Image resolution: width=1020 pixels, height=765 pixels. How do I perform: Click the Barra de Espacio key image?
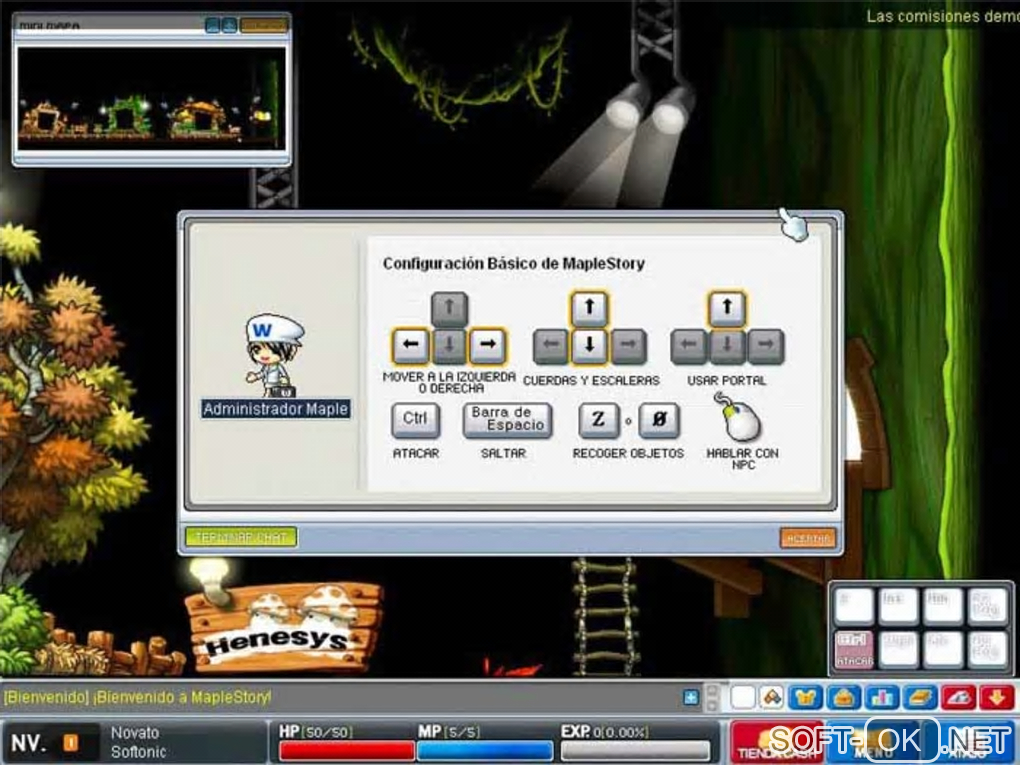tap(507, 420)
